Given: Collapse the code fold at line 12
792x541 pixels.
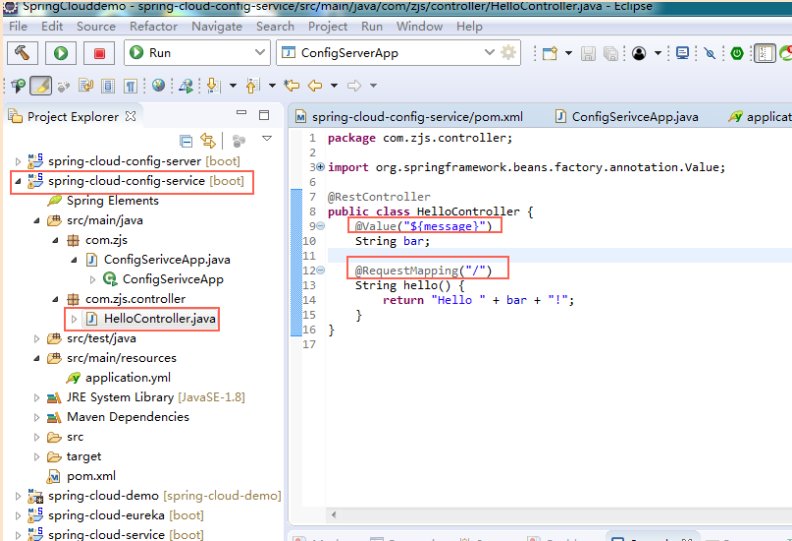Looking at the screenshot, I should pyautogui.click(x=320, y=271).
